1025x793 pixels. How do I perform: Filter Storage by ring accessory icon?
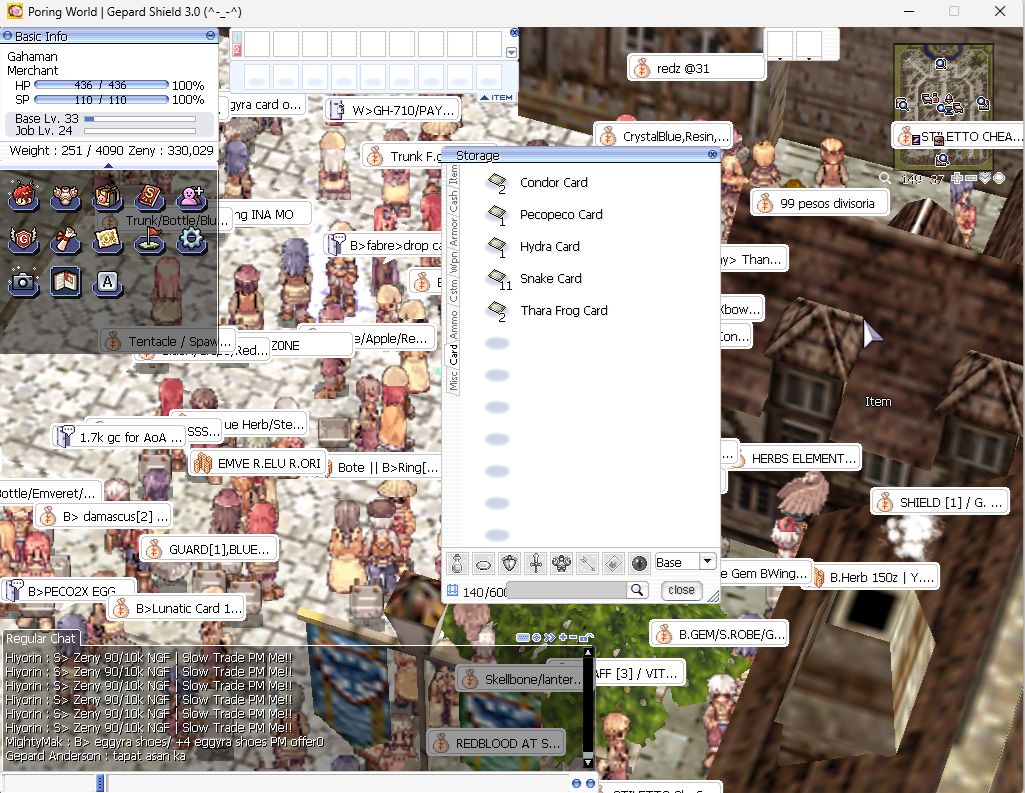tap(484, 563)
